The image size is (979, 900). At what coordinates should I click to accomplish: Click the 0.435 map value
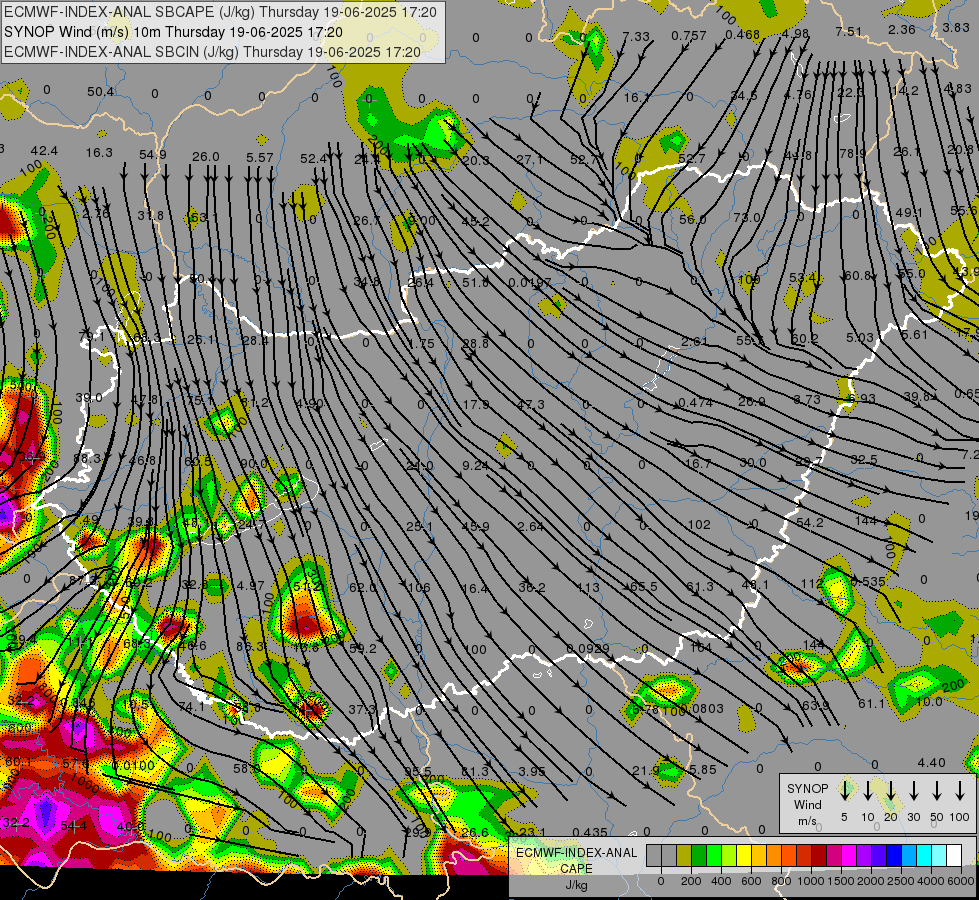pyautogui.click(x=589, y=832)
